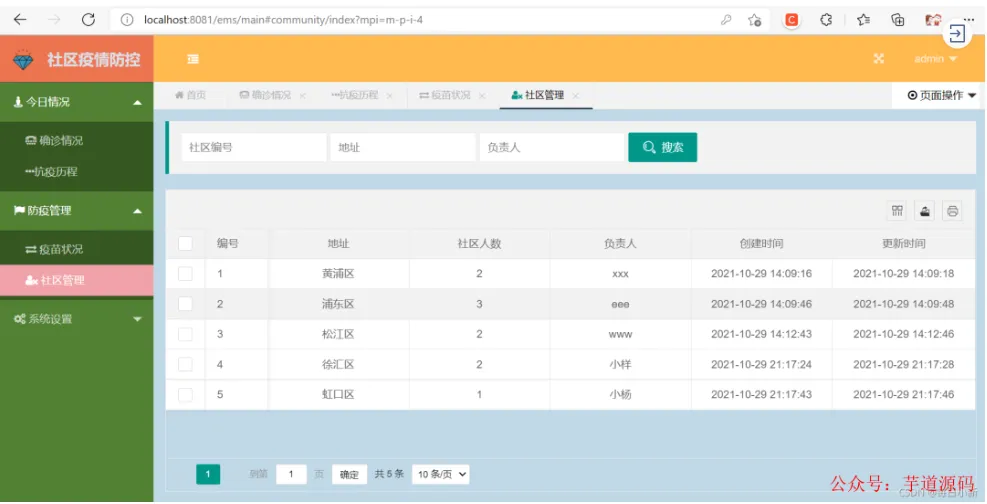
Task: Click the 更新时间 column header
Action: [903, 244]
